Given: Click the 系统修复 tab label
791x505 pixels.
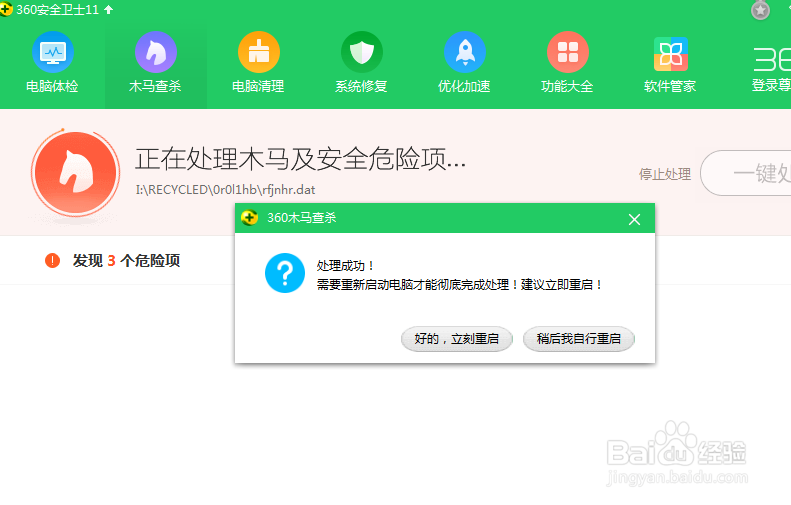Looking at the screenshot, I should (x=361, y=86).
